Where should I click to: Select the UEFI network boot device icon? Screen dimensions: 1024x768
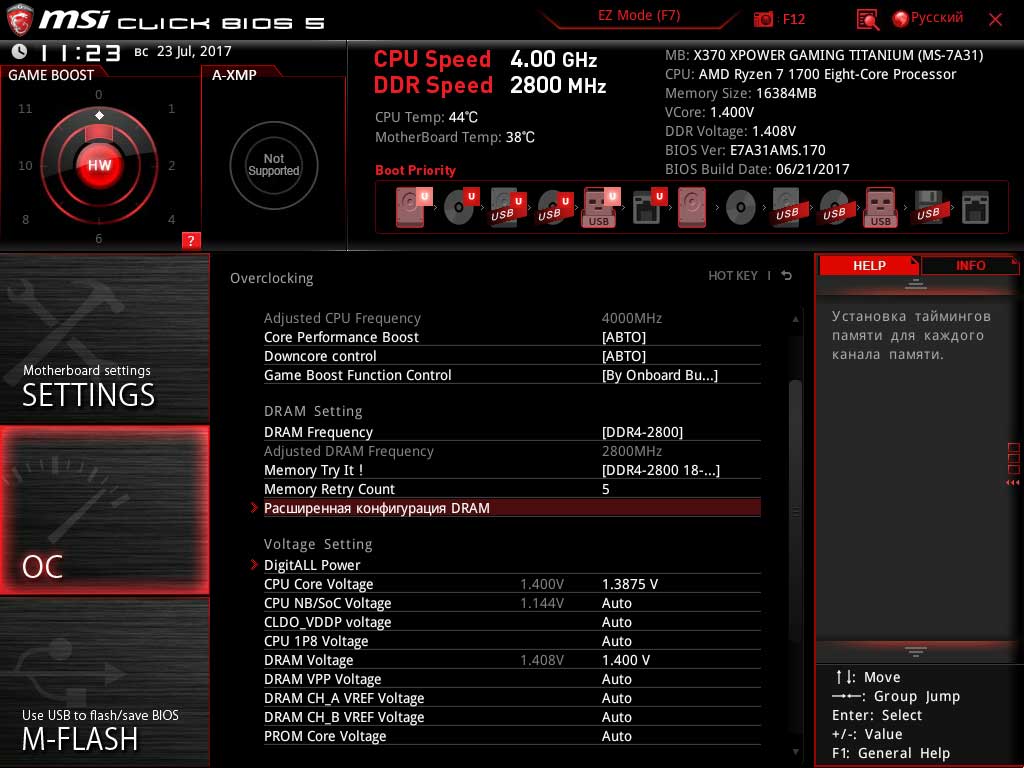[x=649, y=207]
